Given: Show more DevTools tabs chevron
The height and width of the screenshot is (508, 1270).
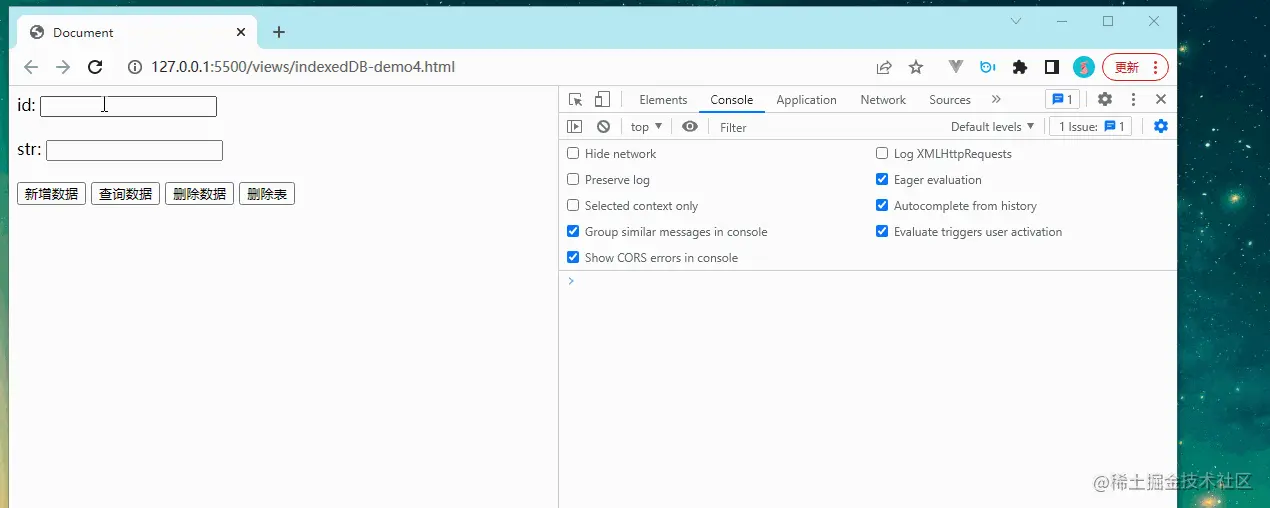Looking at the screenshot, I should tap(996, 100).
